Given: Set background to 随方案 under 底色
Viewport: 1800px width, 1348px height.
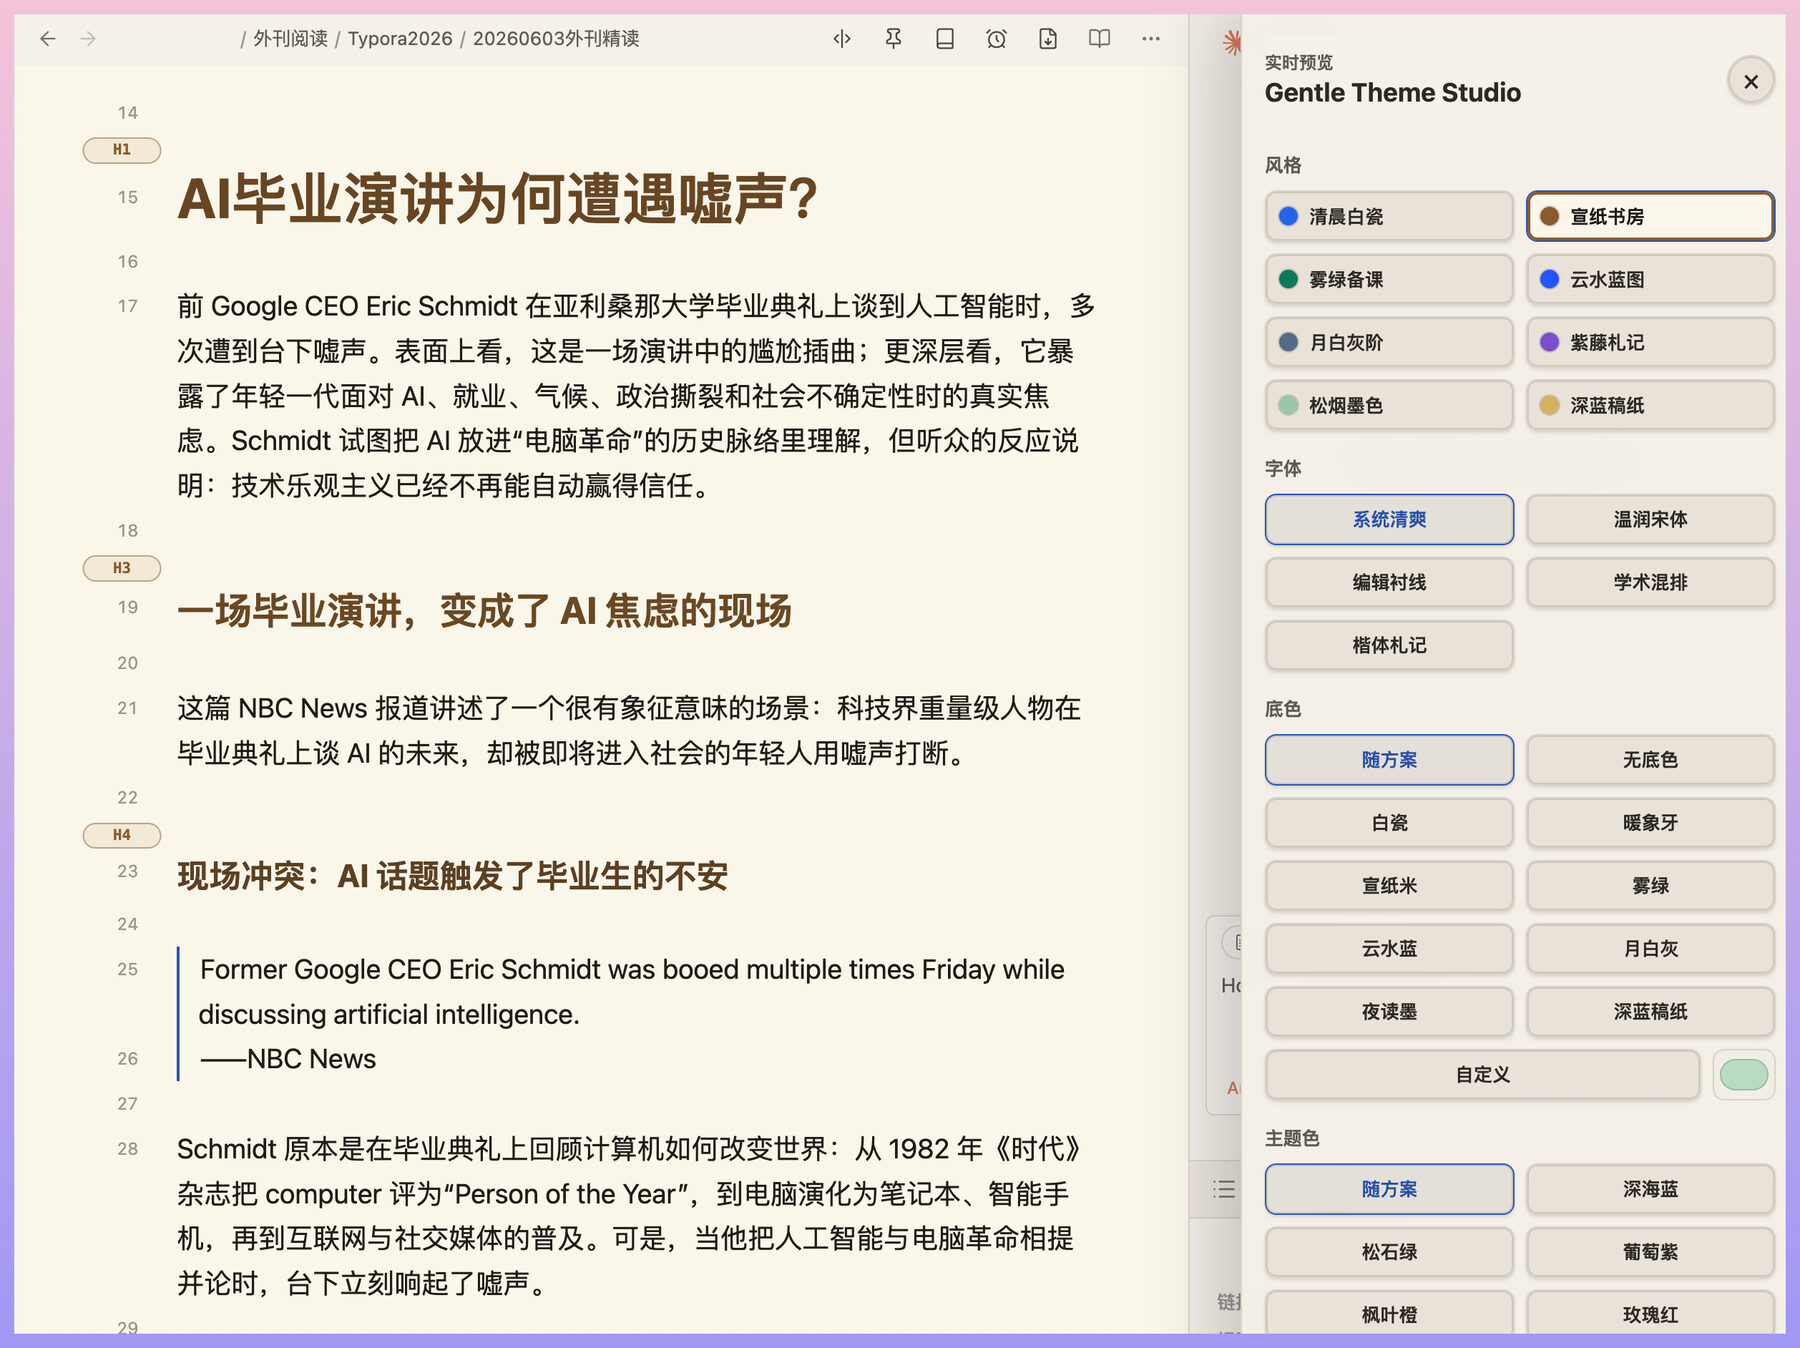Looking at the screenshot, I should [x=1389, y=760].
